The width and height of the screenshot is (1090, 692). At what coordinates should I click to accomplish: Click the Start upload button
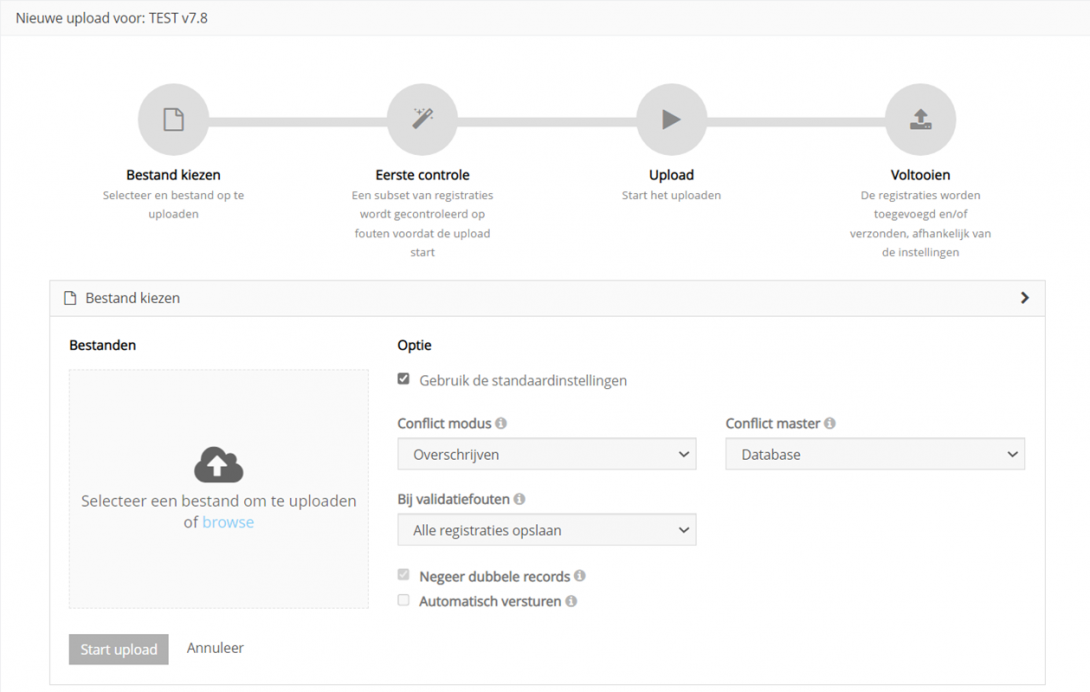pos(119,649)
